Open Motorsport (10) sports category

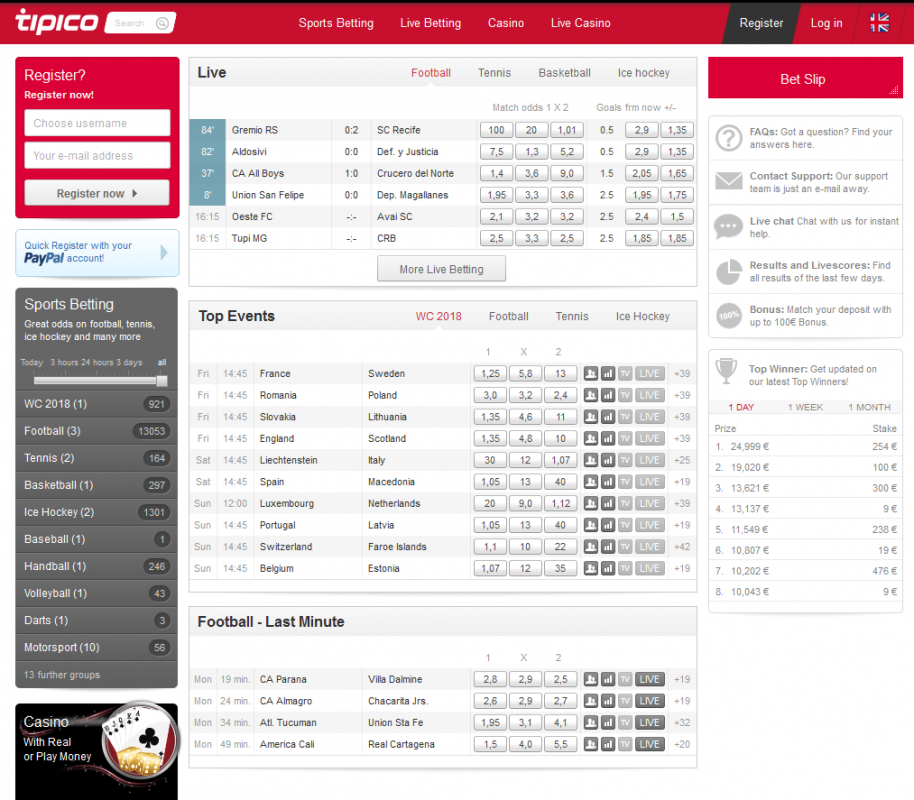(x=97, y=647)
